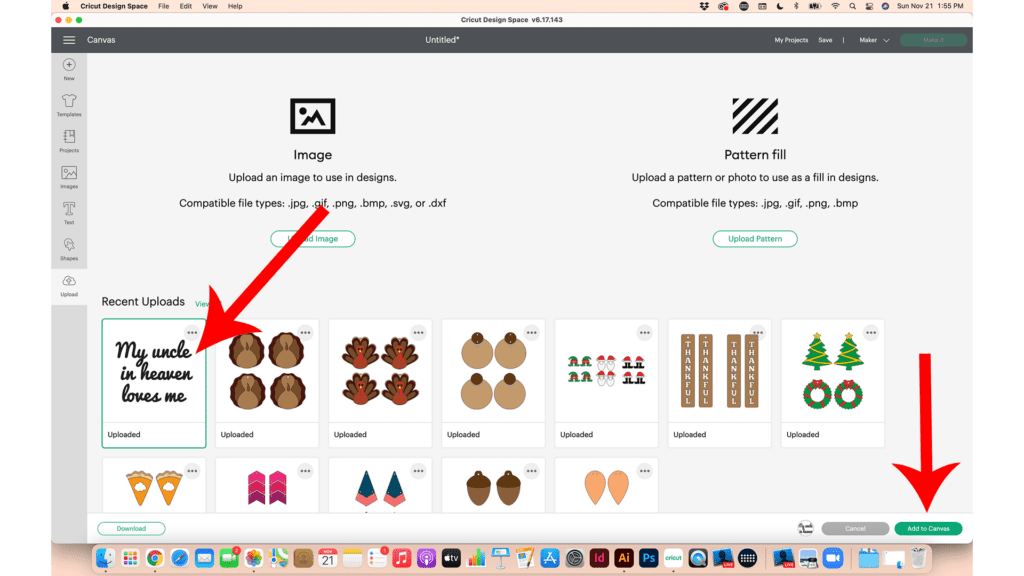
Task: Open the Cricut Design Space app menu
Action: pyautogui.click(x=114, y=6)
